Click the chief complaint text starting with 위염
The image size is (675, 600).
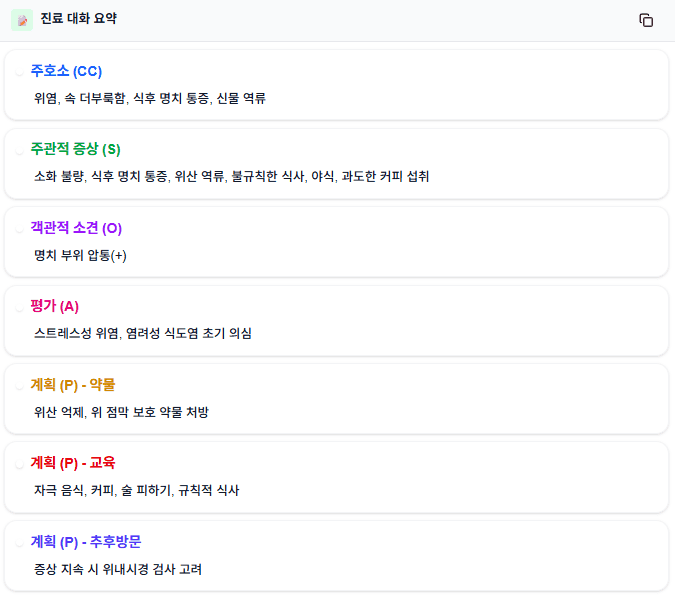click(x=149, y=98)
